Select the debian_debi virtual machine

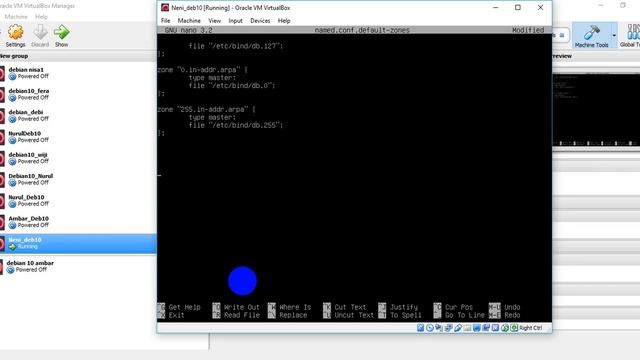(78, 116)
